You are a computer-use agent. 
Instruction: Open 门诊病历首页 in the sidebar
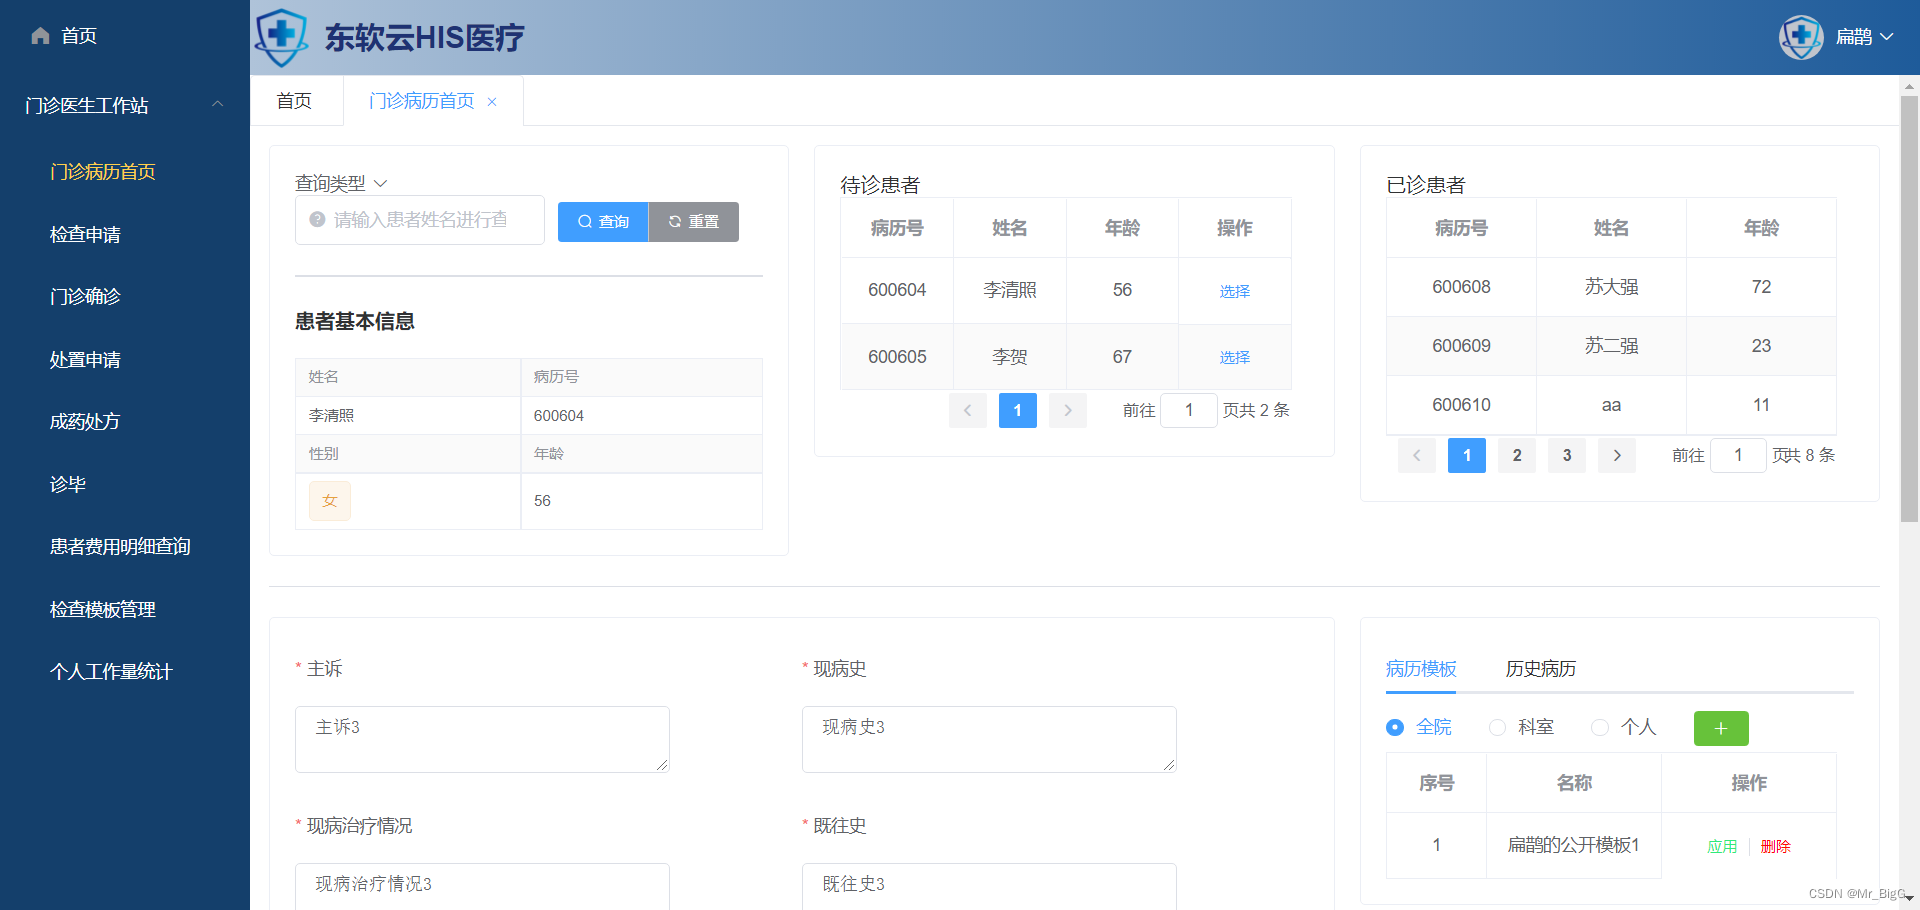[x=103, y=172]
